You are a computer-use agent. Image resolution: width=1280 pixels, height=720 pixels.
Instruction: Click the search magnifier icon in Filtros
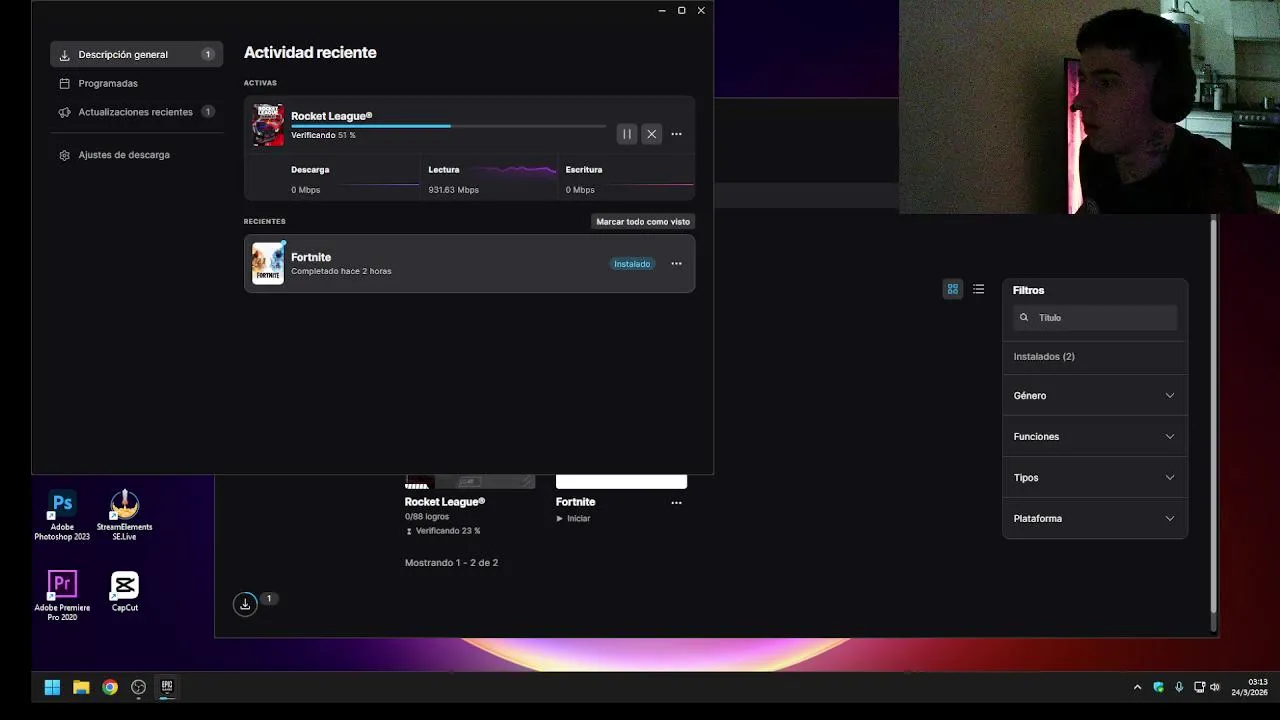pyautogui.click(x=1024, y=317)
